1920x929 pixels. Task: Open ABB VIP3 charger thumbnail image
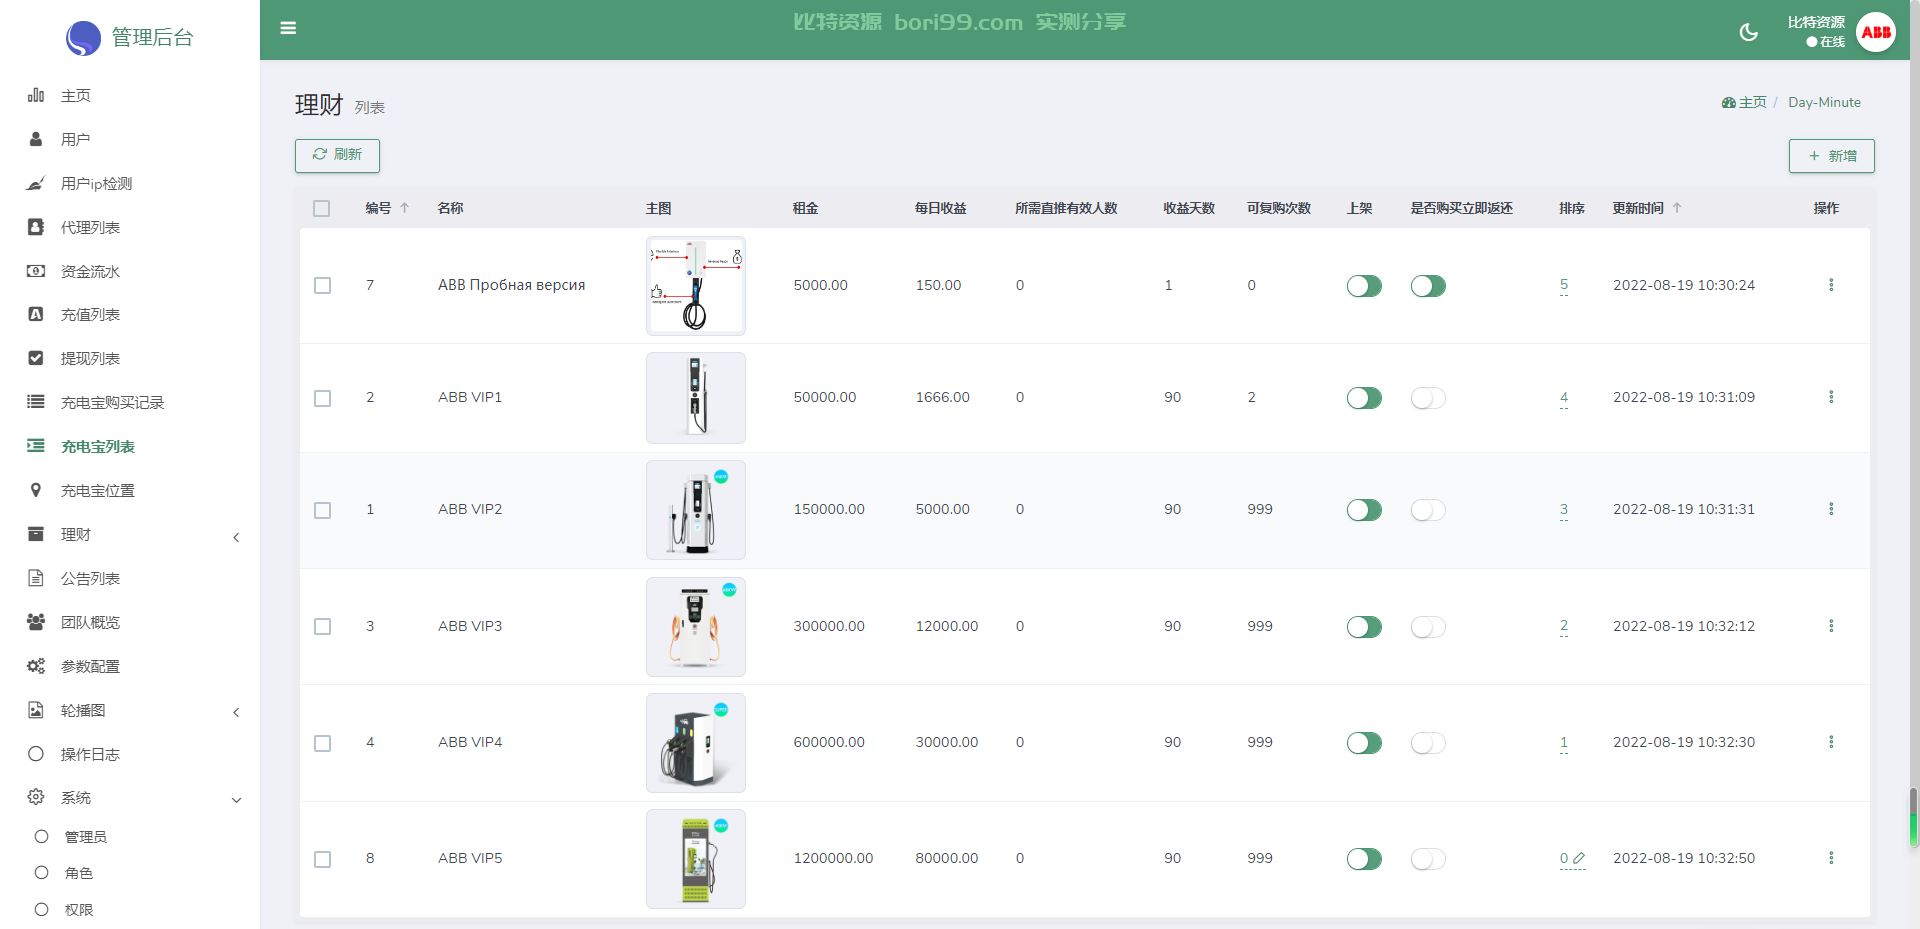point(696,627)
